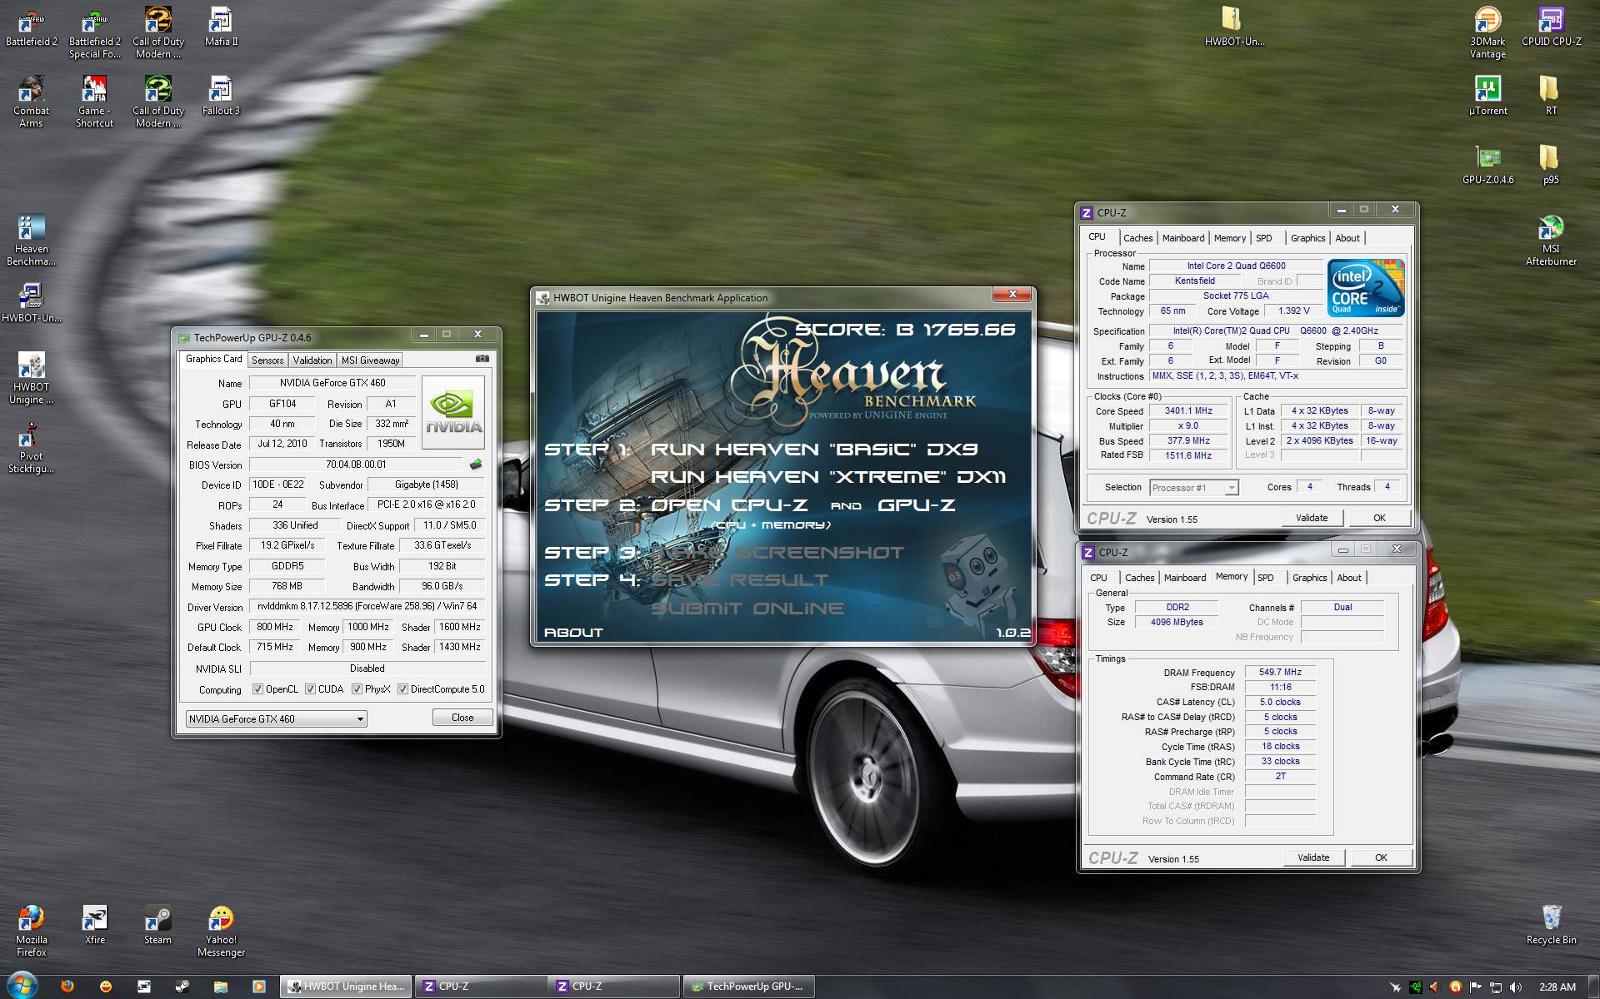
Task: Toggle the DirectCompute 5.0 checkbox
Action: pos(402,689)
